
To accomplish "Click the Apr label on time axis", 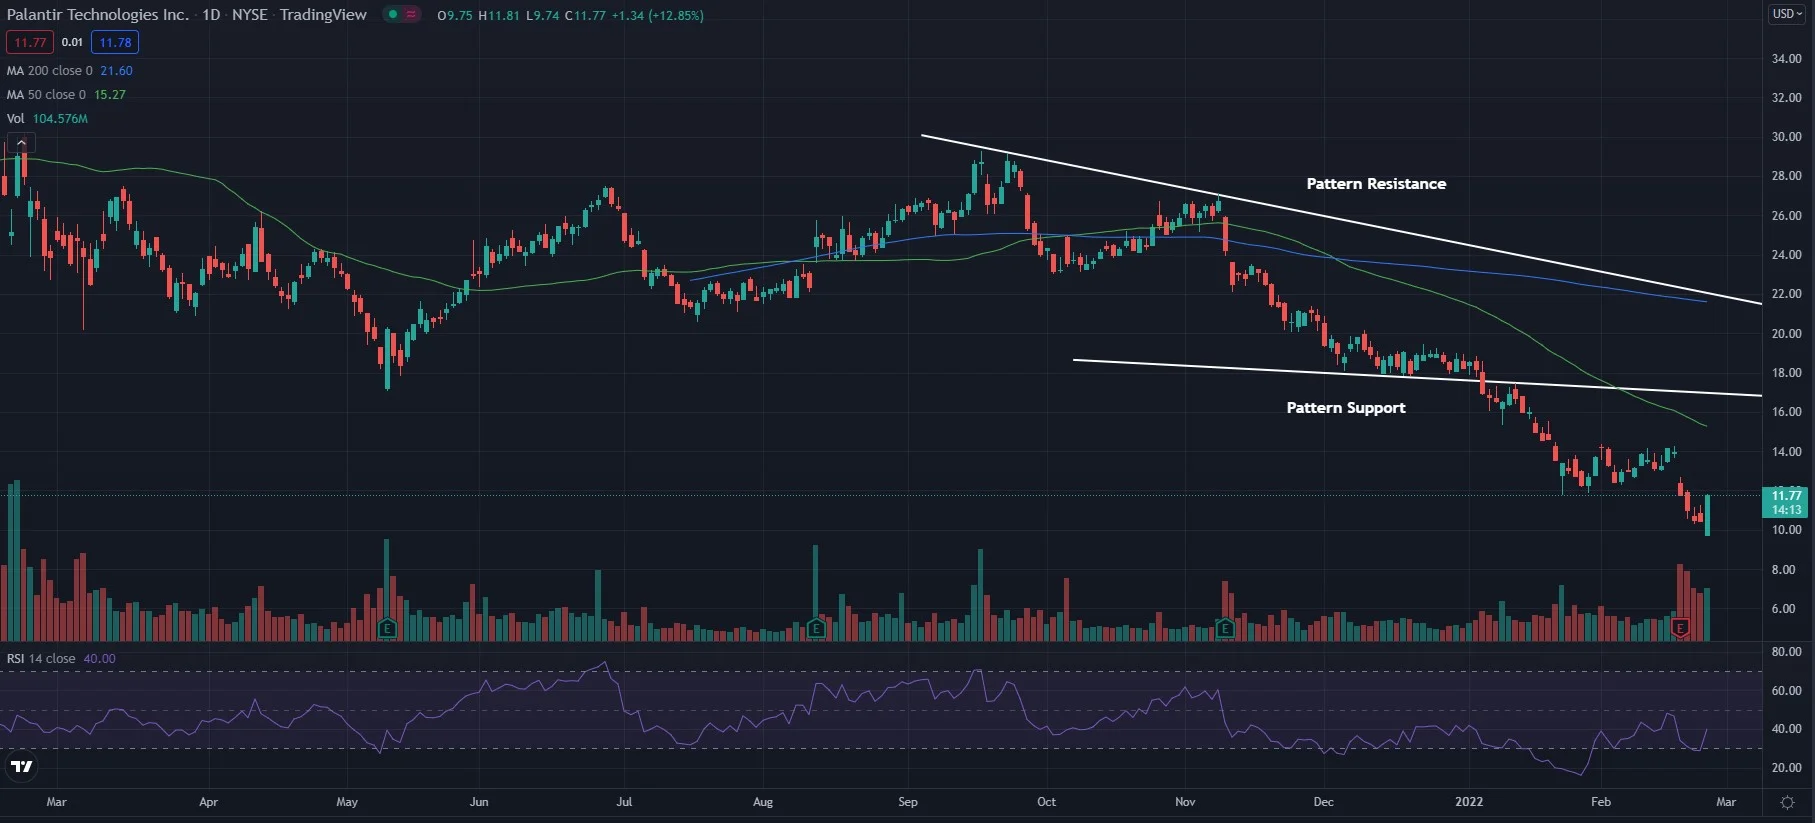I will click(x=208, y=802).
